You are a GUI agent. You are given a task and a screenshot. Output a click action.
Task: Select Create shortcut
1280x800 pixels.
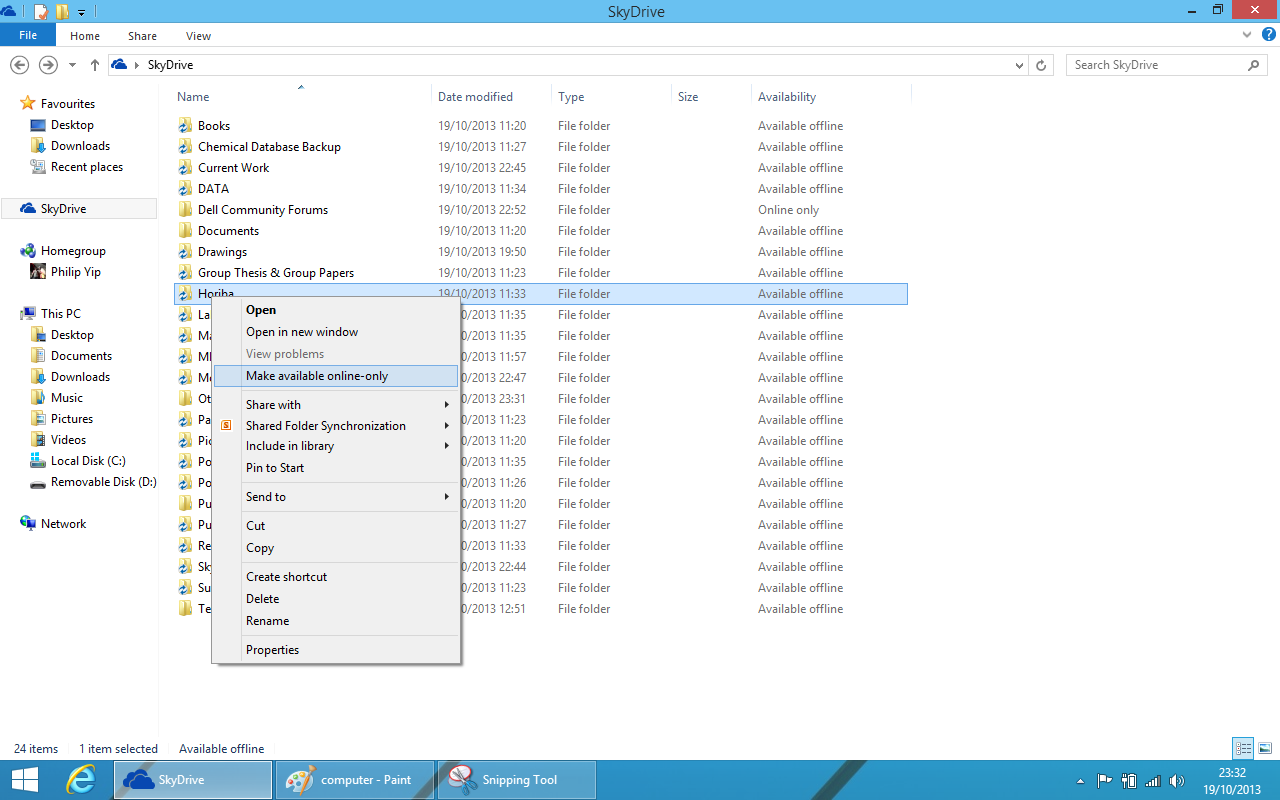point(336,577)
